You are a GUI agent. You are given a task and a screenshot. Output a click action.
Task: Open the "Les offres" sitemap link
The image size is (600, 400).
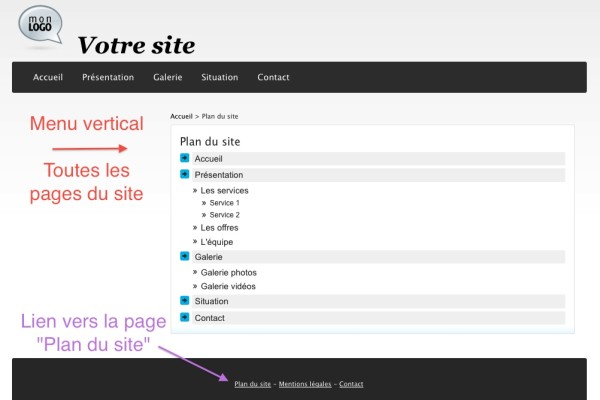(219, 228)
